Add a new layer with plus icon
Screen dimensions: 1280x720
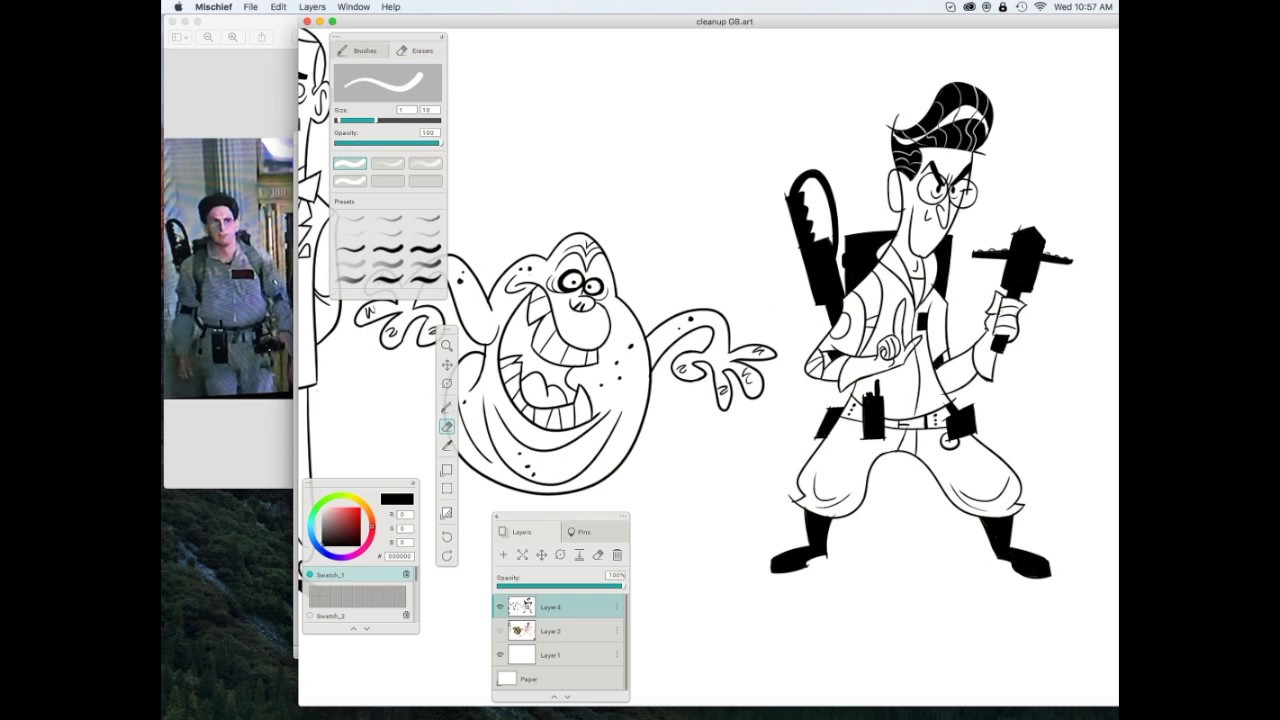(503, 555)
